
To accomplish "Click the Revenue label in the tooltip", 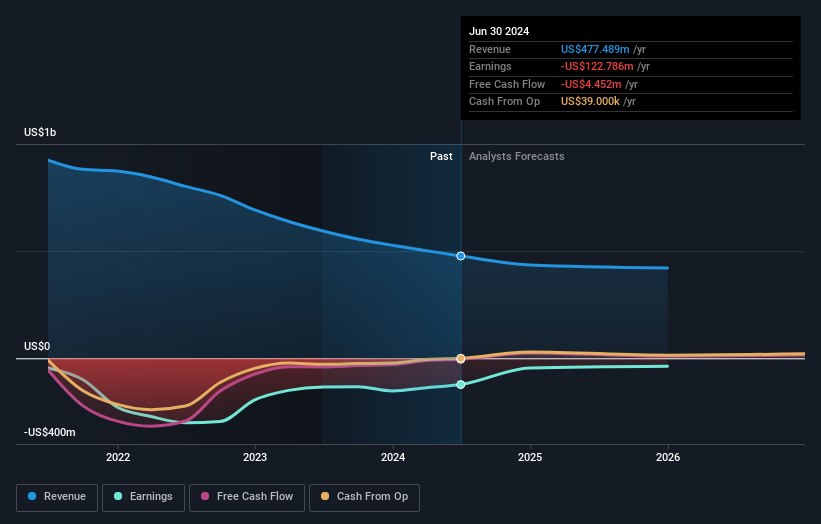I will point(490,49).
